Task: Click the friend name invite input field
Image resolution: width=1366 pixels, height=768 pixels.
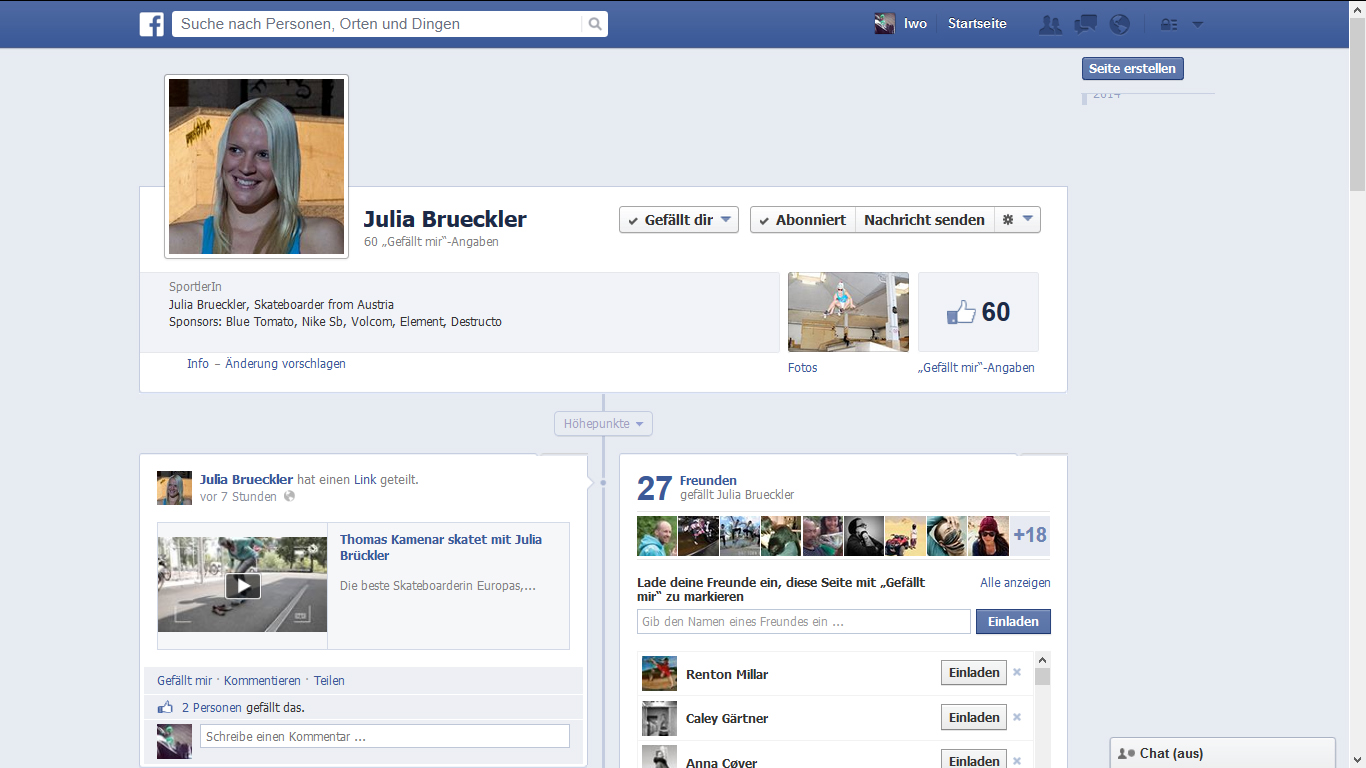Action: click(803, 621)
